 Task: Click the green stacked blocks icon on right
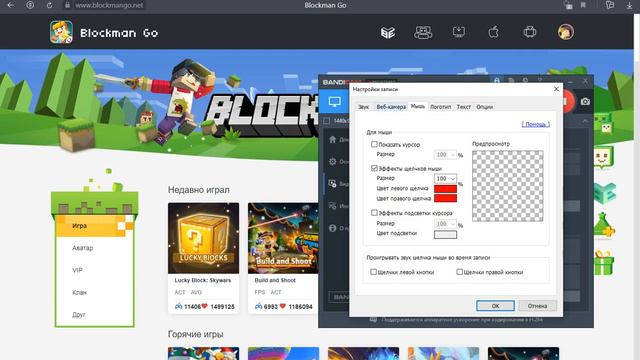click(x=605, y=193)
